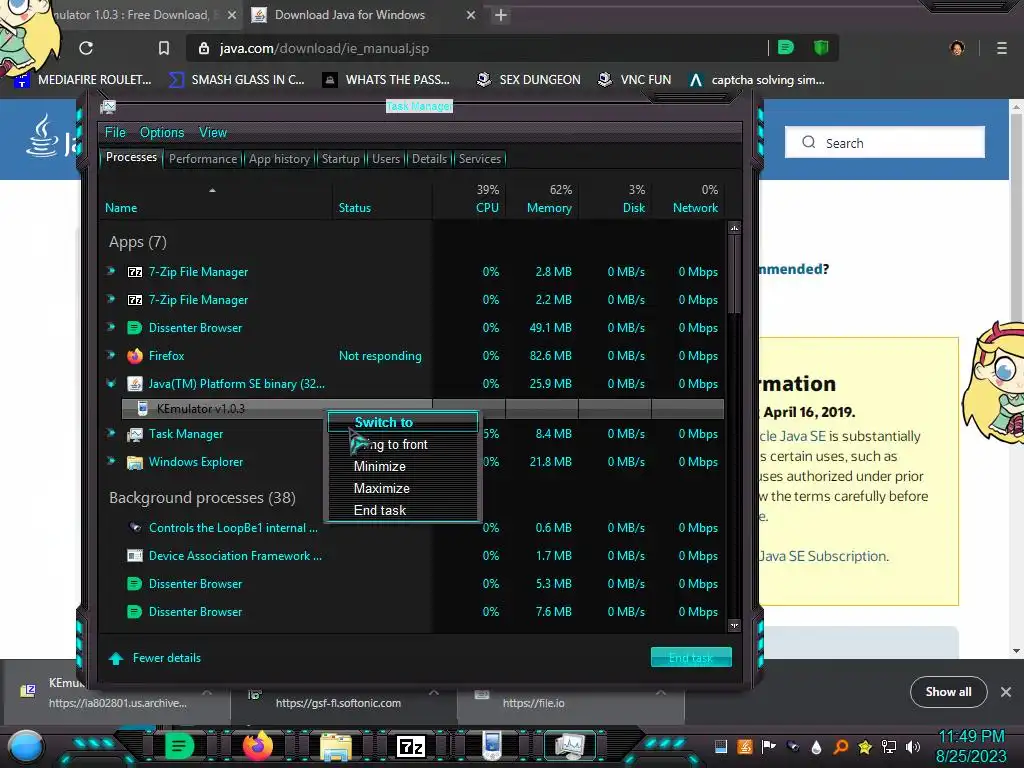The image size is (1024, 768).
Task: Bookmark the page using the bookmark icon
Action: (x=164, y=48)
